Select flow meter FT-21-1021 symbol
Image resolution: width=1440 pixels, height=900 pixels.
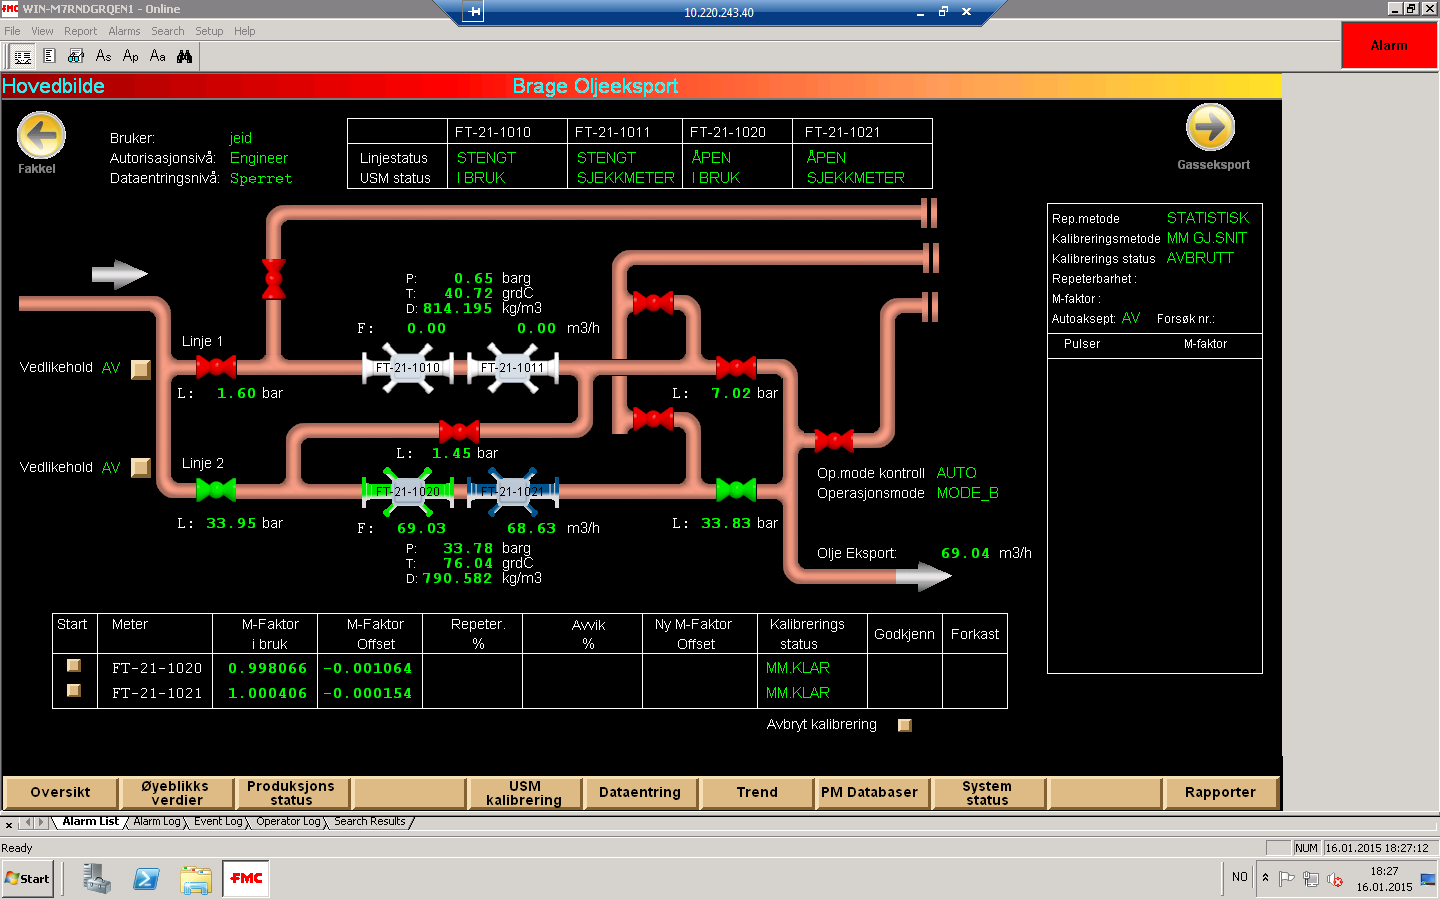[512, 491]
